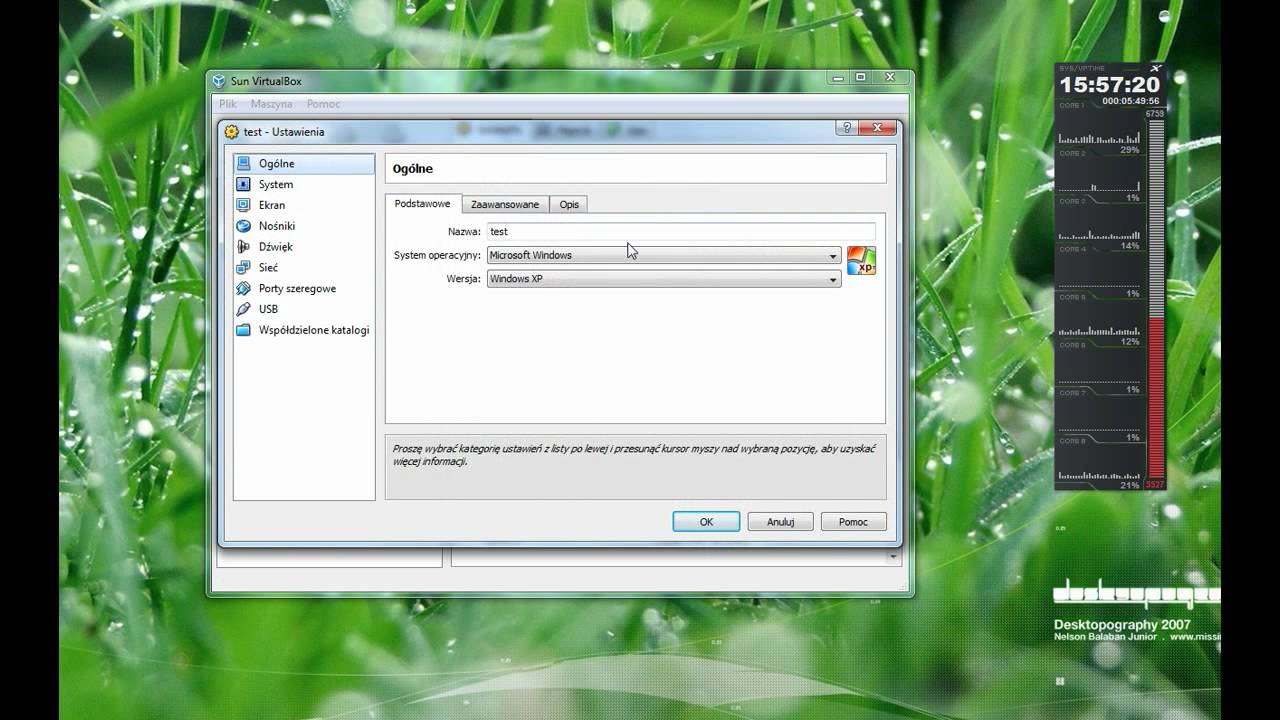Select the Ogólne settings category label

click(276, 163)
